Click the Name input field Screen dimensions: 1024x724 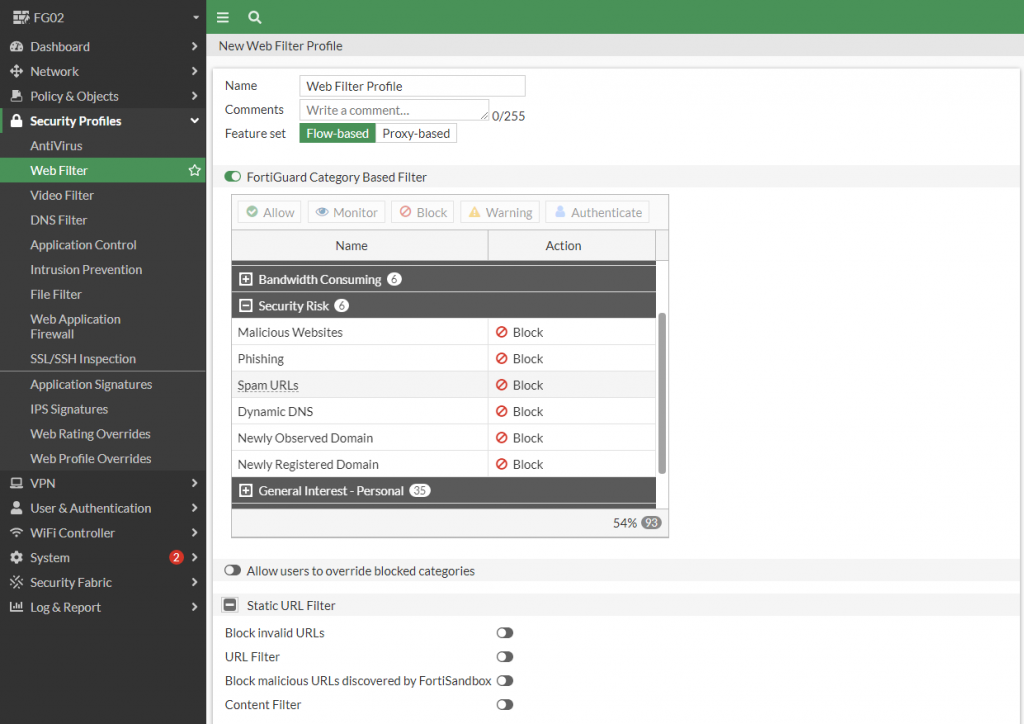coord(412,86)
